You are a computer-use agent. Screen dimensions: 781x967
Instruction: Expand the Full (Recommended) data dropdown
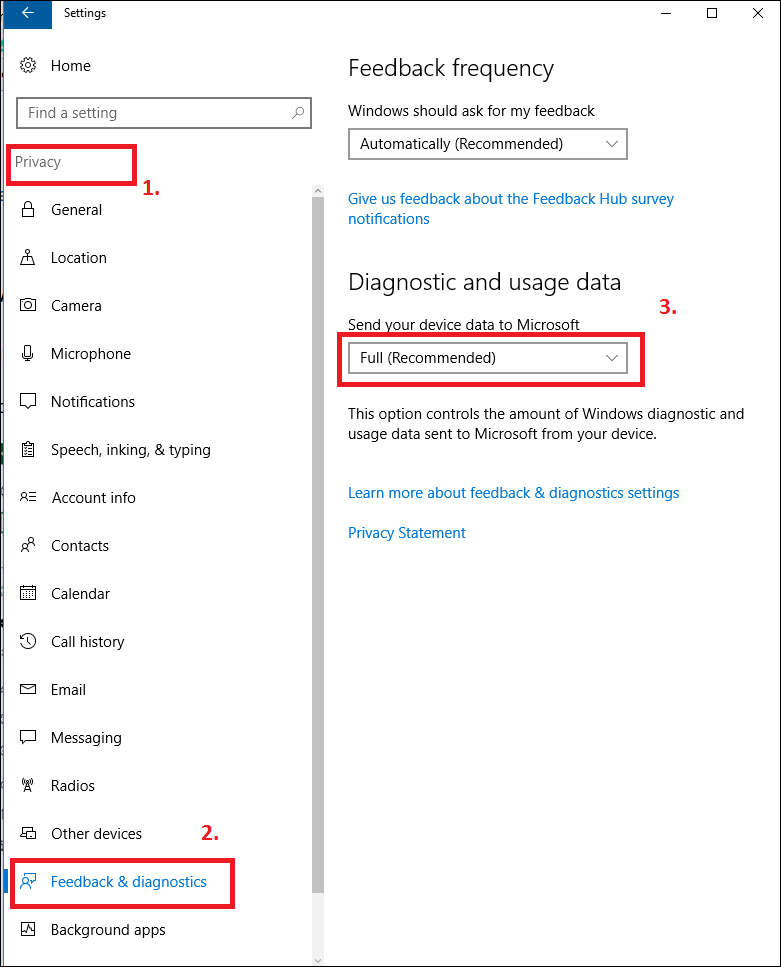click(487, 358)
